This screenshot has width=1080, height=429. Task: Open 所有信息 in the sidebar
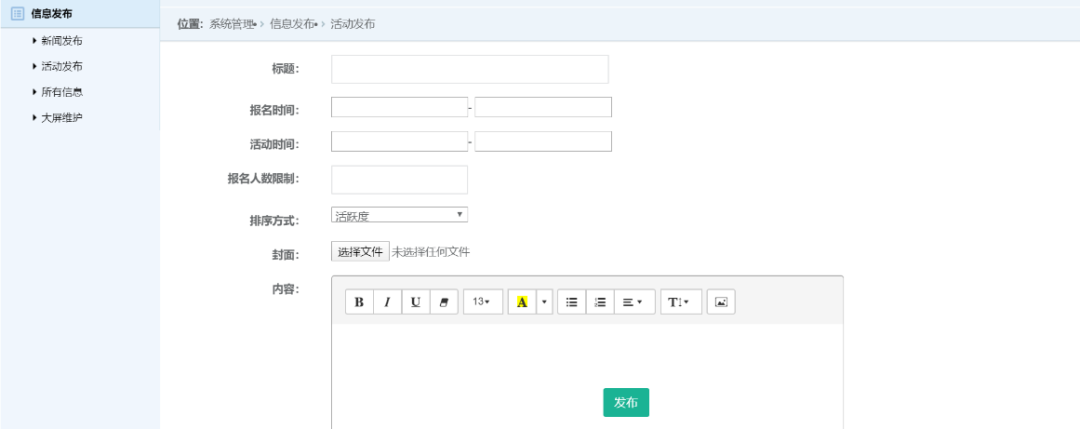tap(62, 92)
